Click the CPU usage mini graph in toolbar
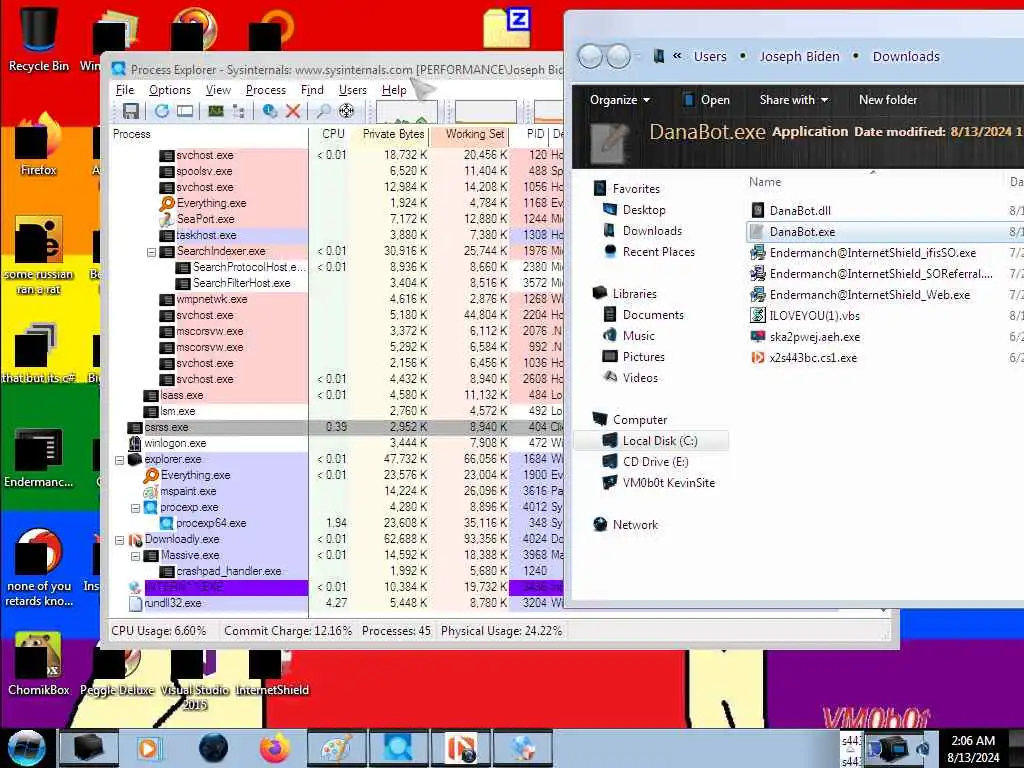 click(406, 112)
